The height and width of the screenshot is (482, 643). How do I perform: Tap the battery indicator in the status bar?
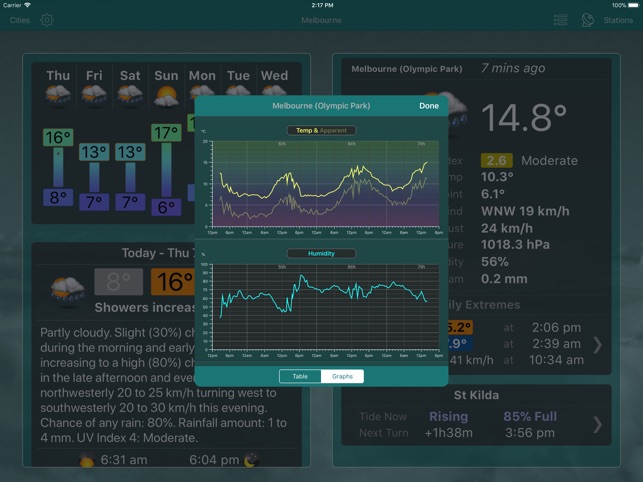coord(634,5)
